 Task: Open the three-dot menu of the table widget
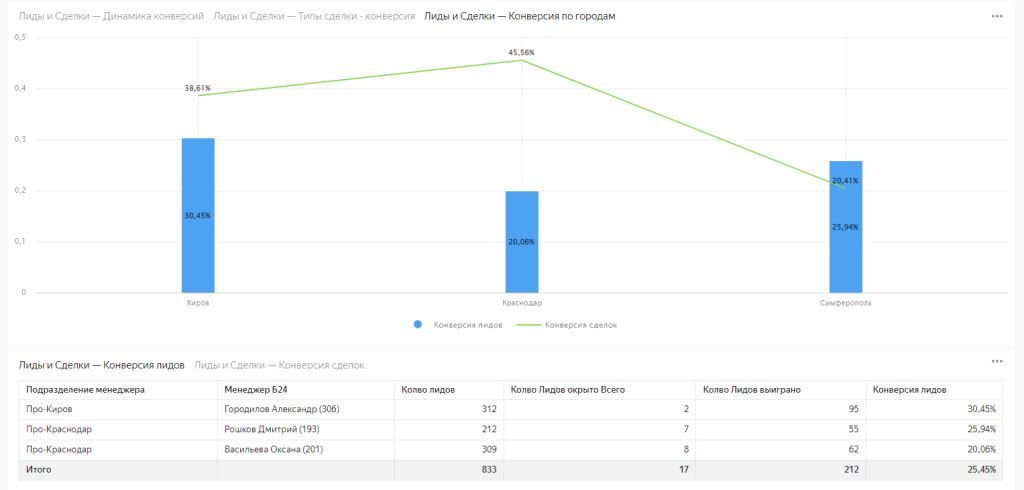pos(996,361)
